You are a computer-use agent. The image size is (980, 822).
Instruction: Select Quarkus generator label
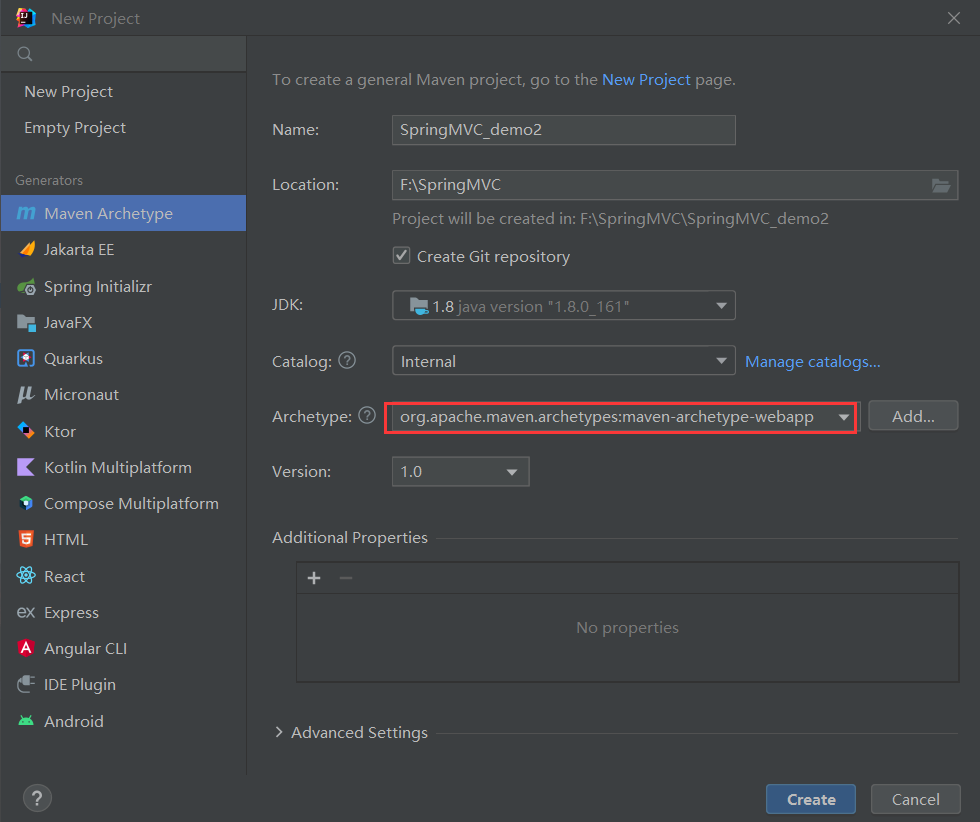[73, 359]
